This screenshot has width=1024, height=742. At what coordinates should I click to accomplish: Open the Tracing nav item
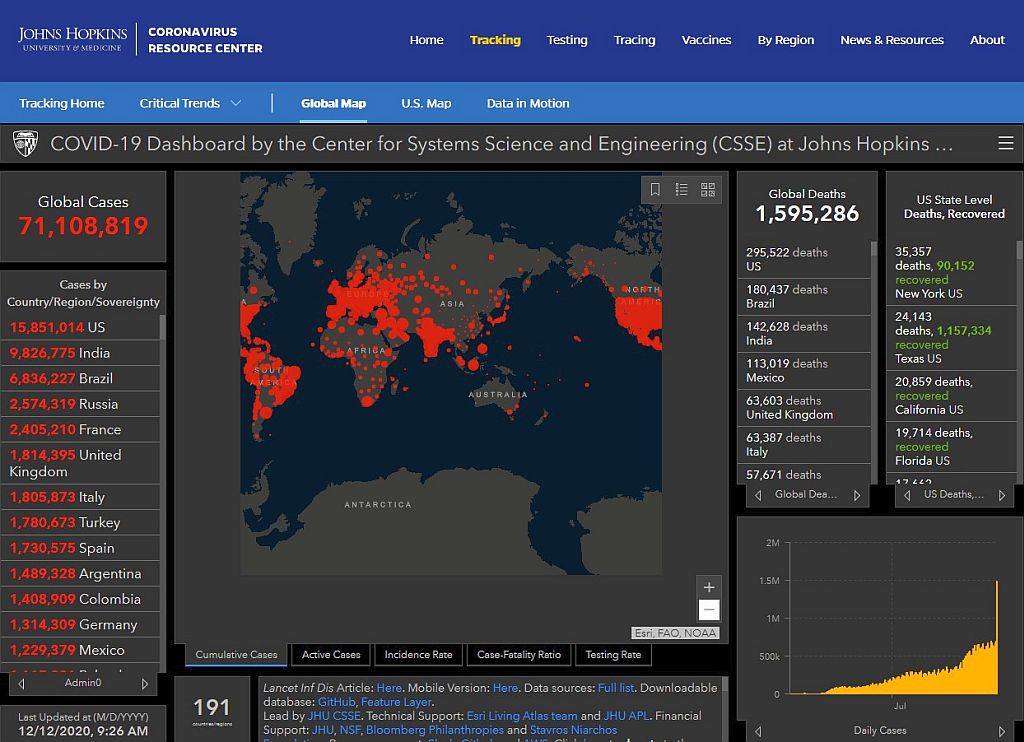point(634,40)
